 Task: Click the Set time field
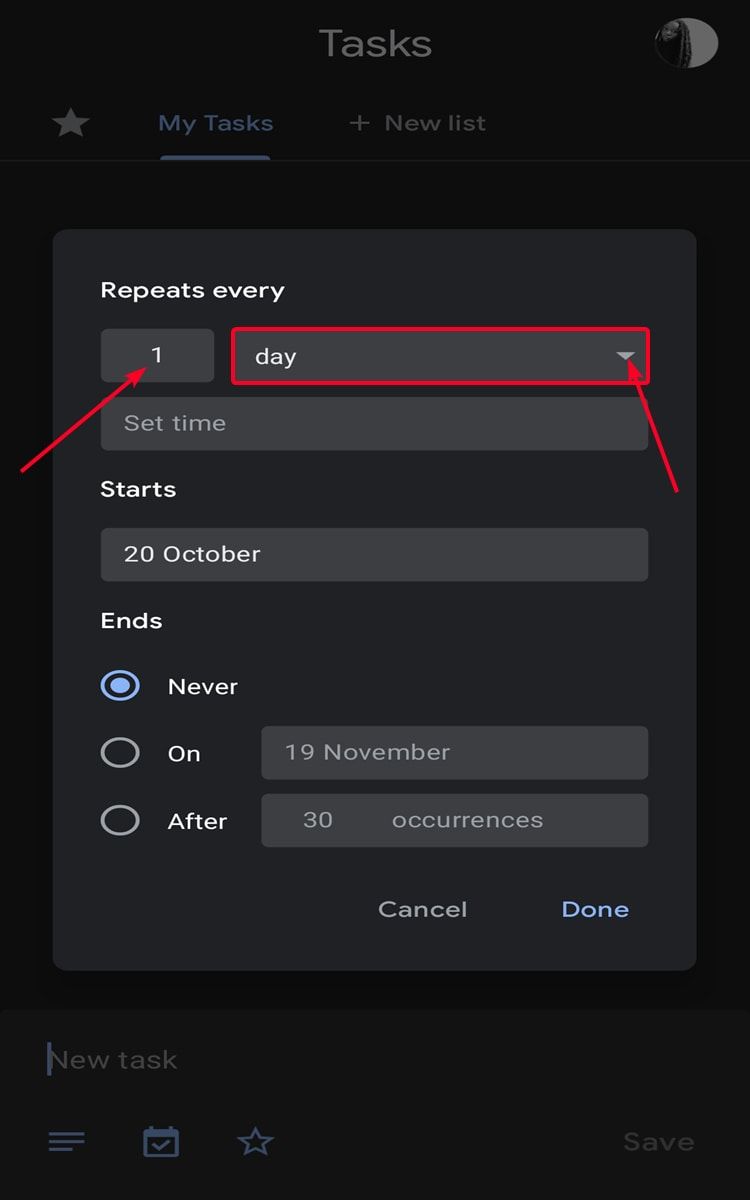click(375, 423)
